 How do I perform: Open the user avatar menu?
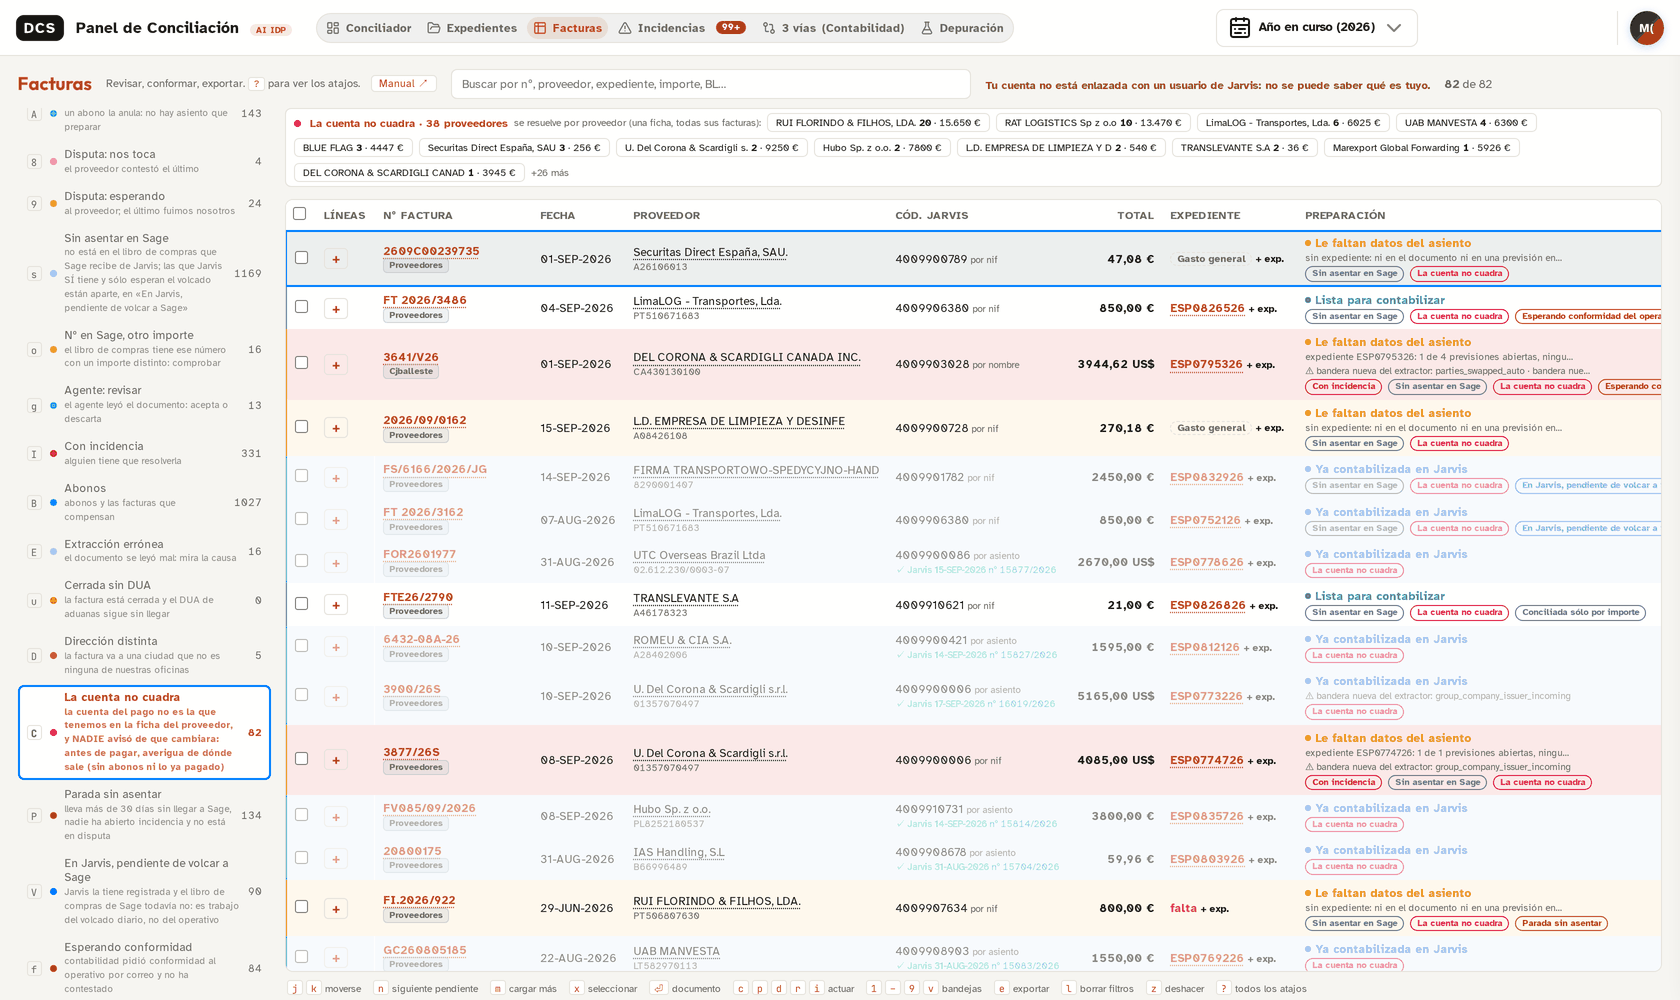click(1646, 28)
